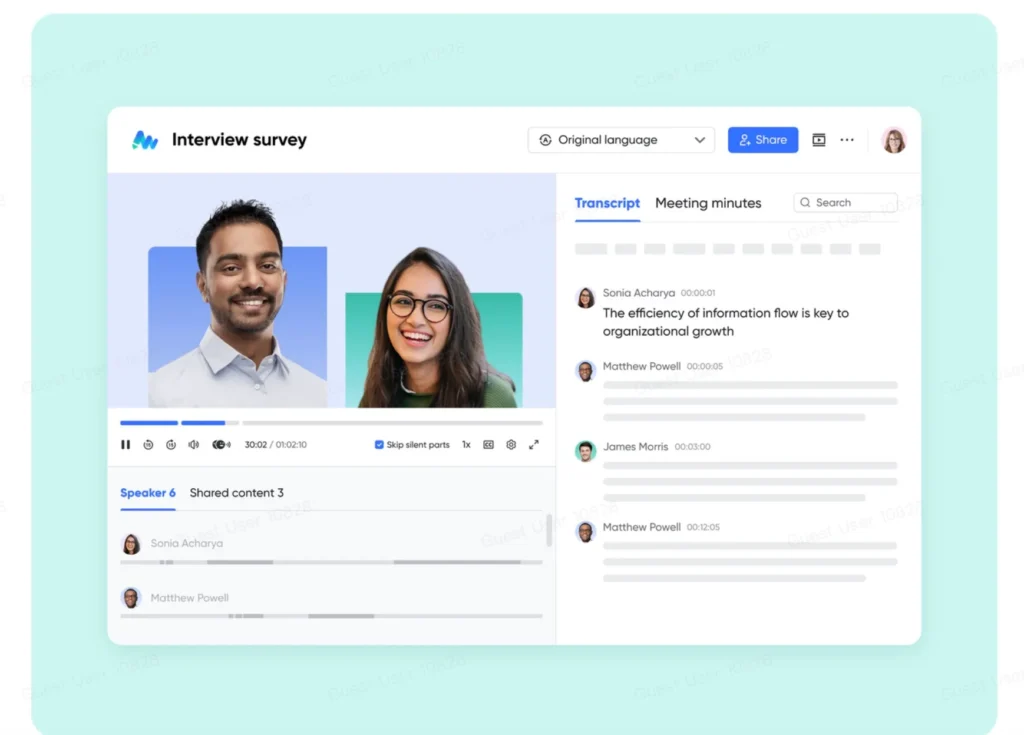Toggle the voice enhancement icon
The height and width of the screenshot is (735, 1024).
[x=221, y=444]
